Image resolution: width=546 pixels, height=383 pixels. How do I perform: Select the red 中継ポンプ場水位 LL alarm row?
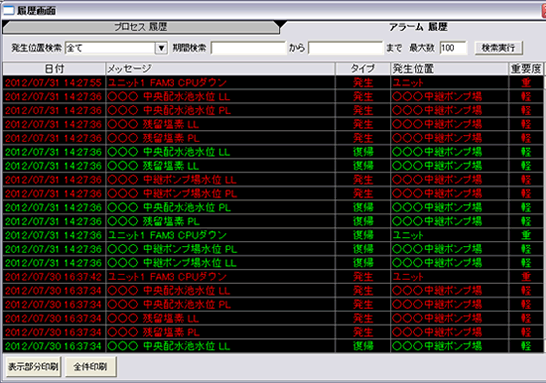coord(273,180)
